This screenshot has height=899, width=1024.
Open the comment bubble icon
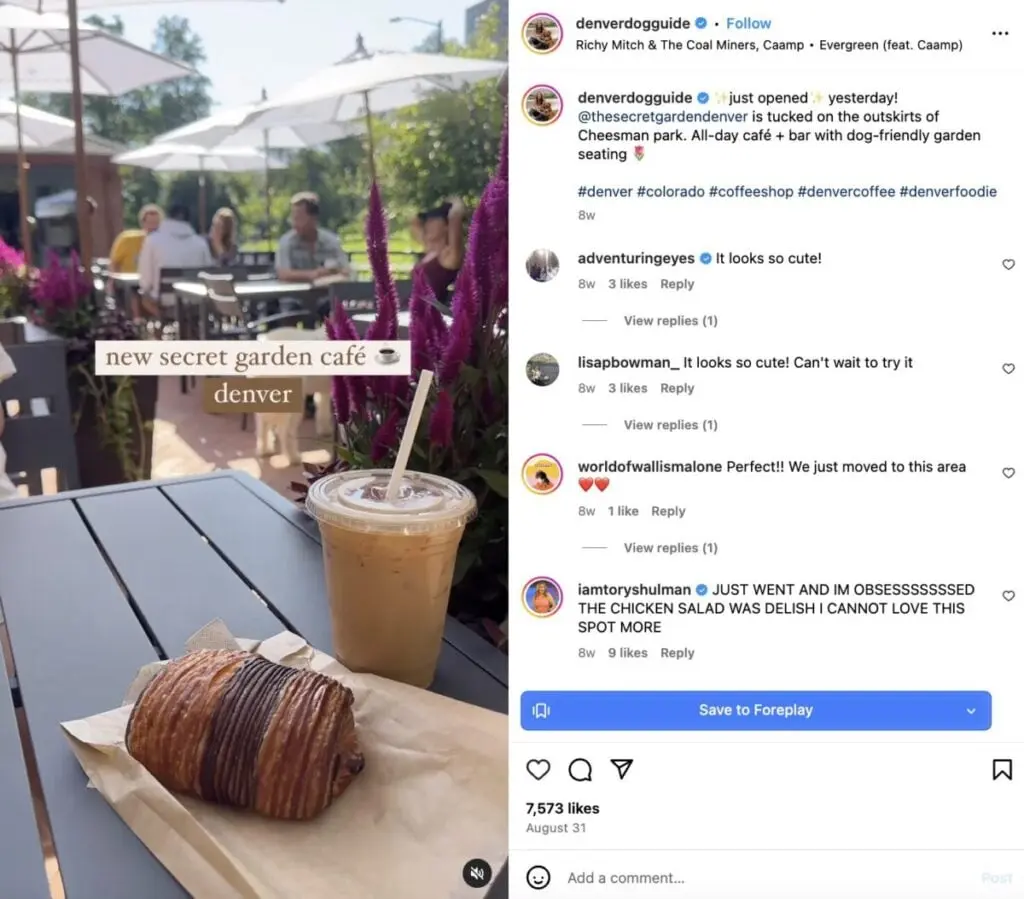pos(580,770)
